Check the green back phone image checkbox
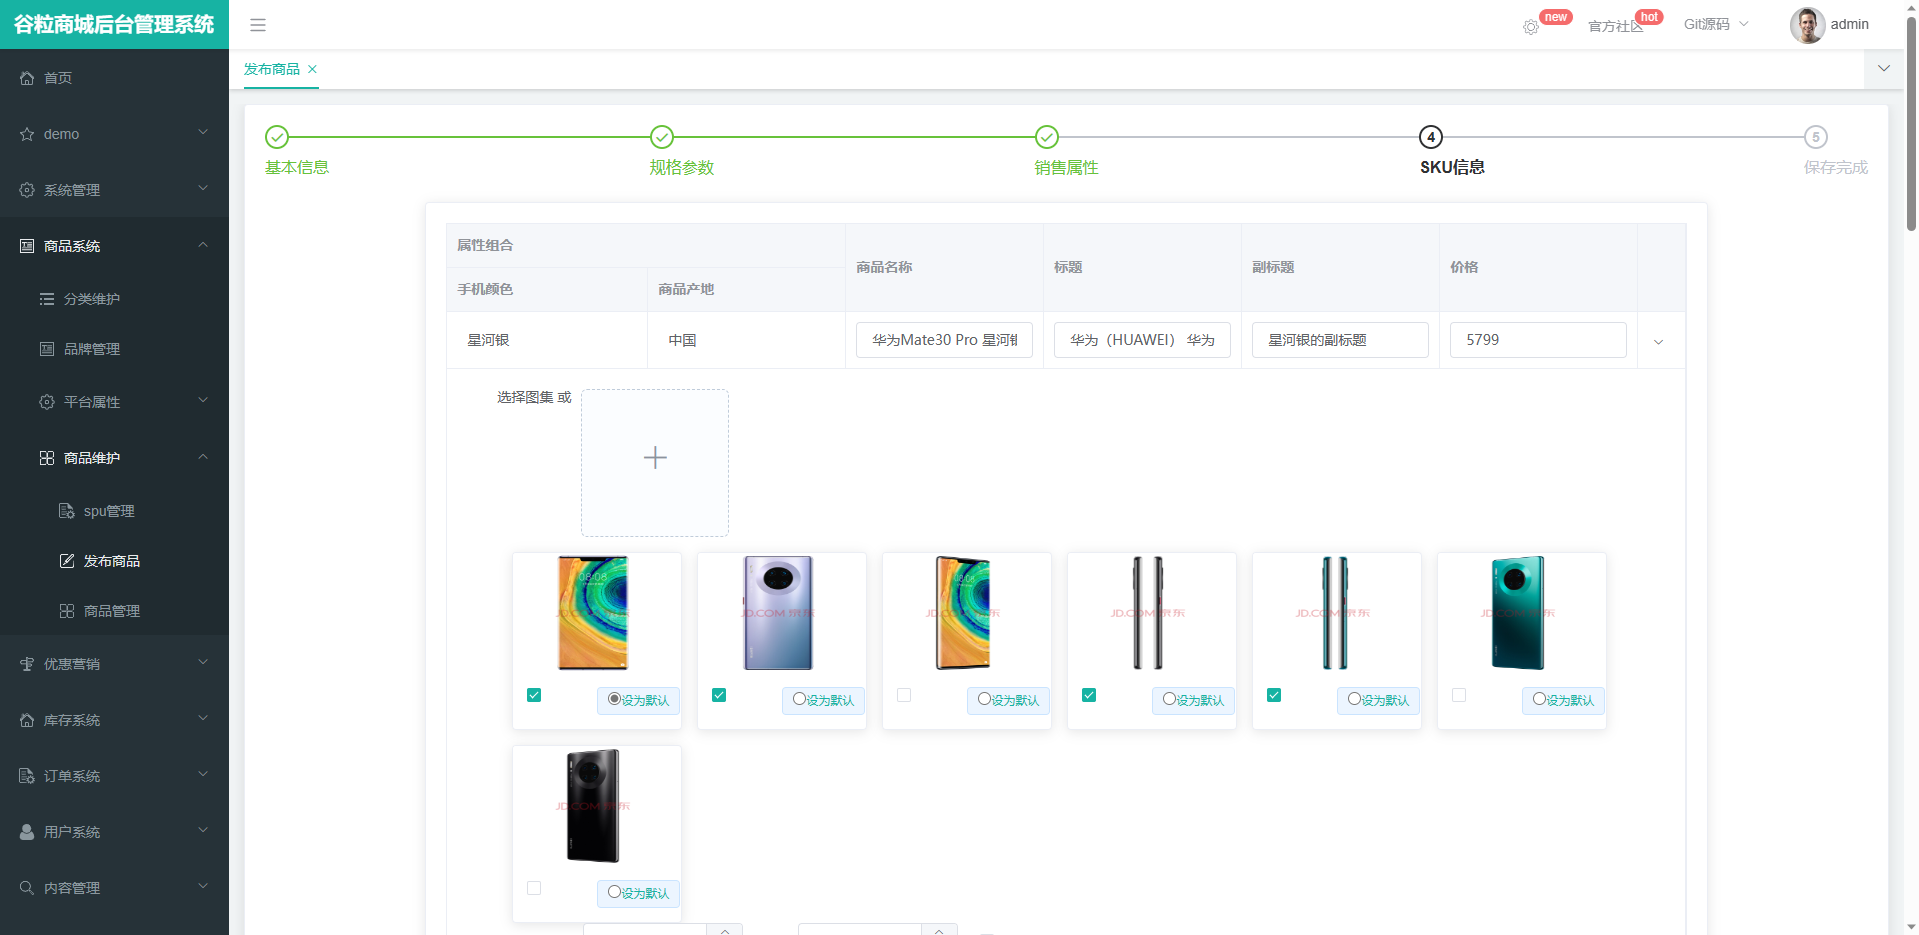Viewport: 1919px width, 935px height. 1459,695
